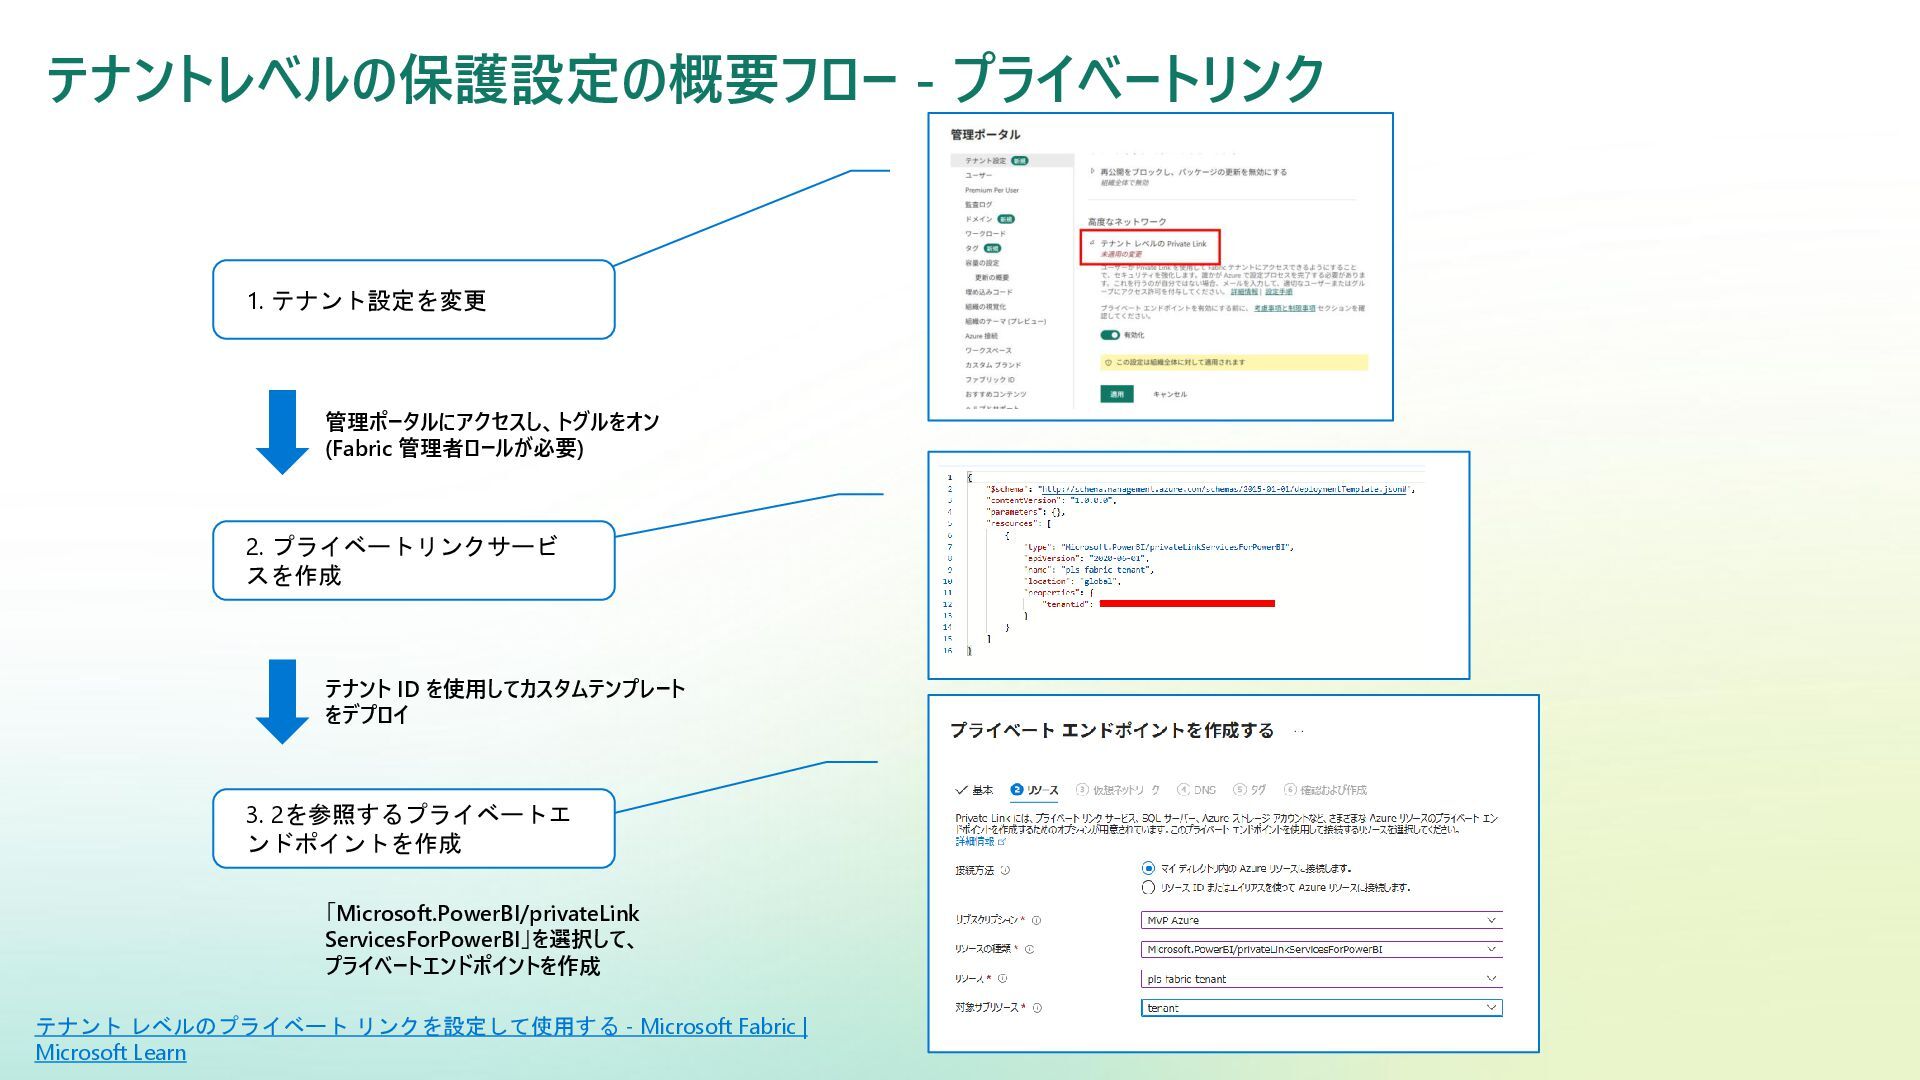The image size is (1920, 1080).
Task: Switch to the DNS wizard tab
Action: (1197, 790)
